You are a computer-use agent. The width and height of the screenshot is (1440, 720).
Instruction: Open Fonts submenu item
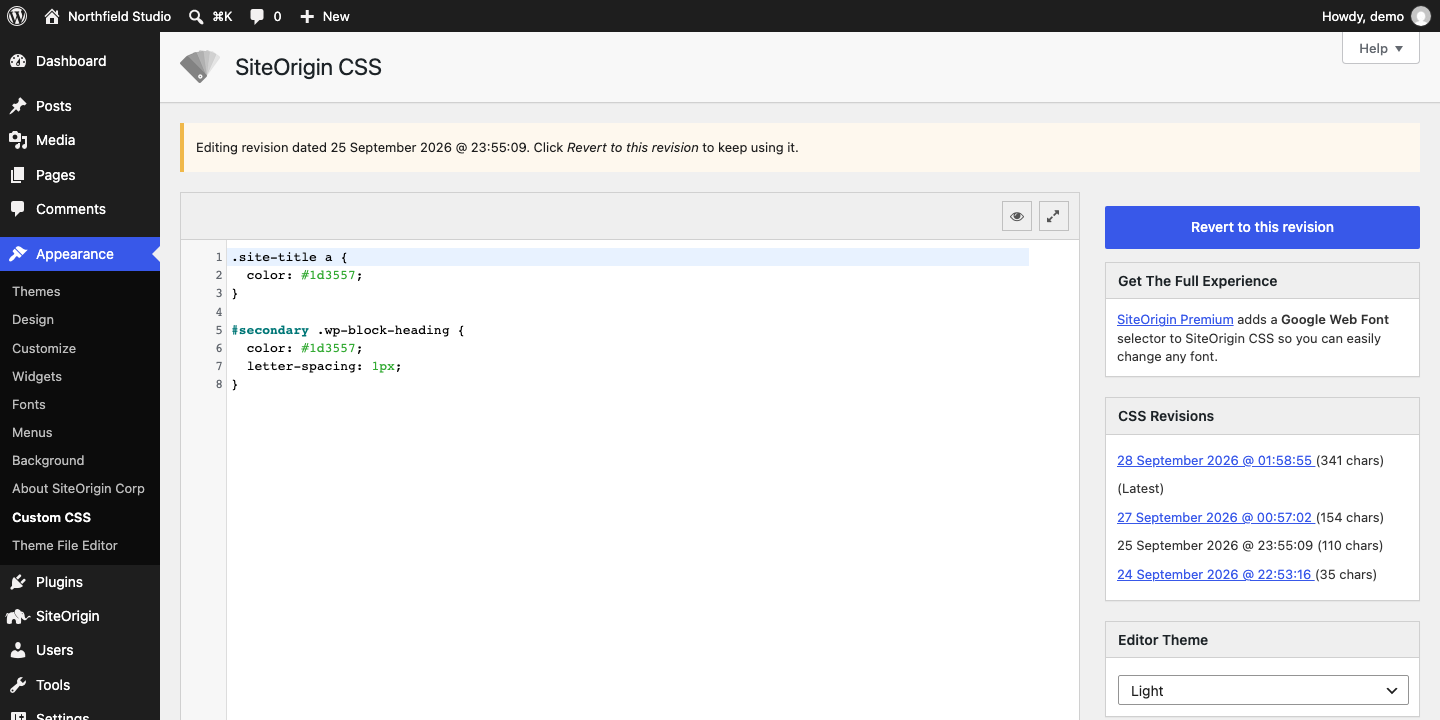[29, 404]
